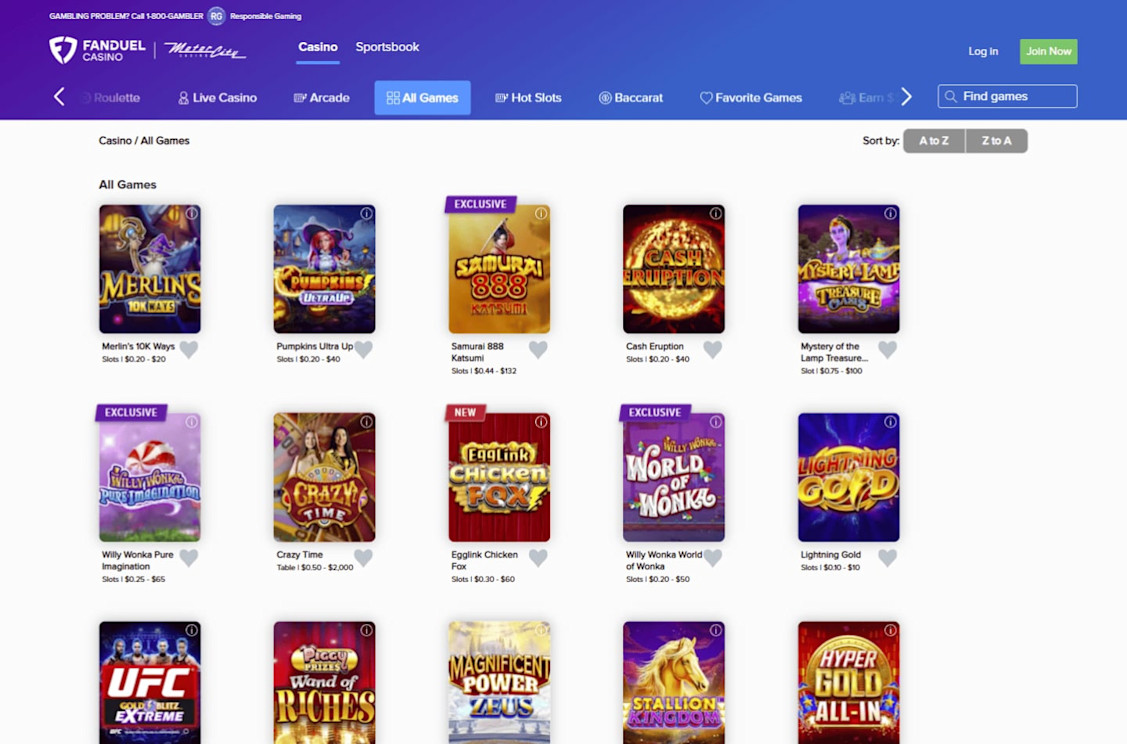1127x744 pixels.
Task: Show info for Willy Wonka Pure Imagination
Action: [191, 422]
